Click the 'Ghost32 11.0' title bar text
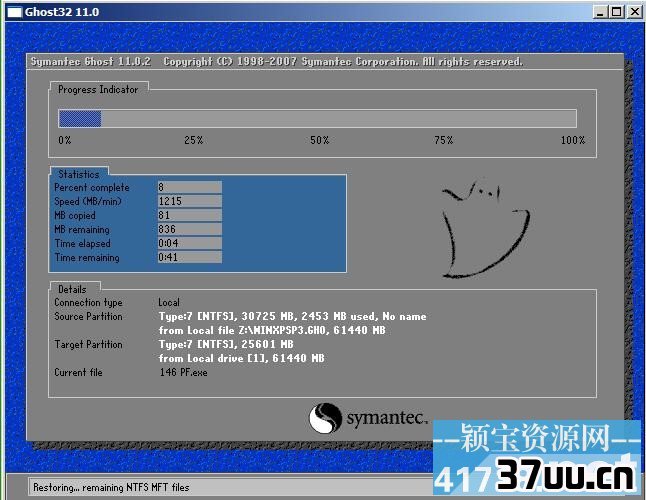Image resolution: width=646 pixels, height=500 pixels. [x=62, y=12]
